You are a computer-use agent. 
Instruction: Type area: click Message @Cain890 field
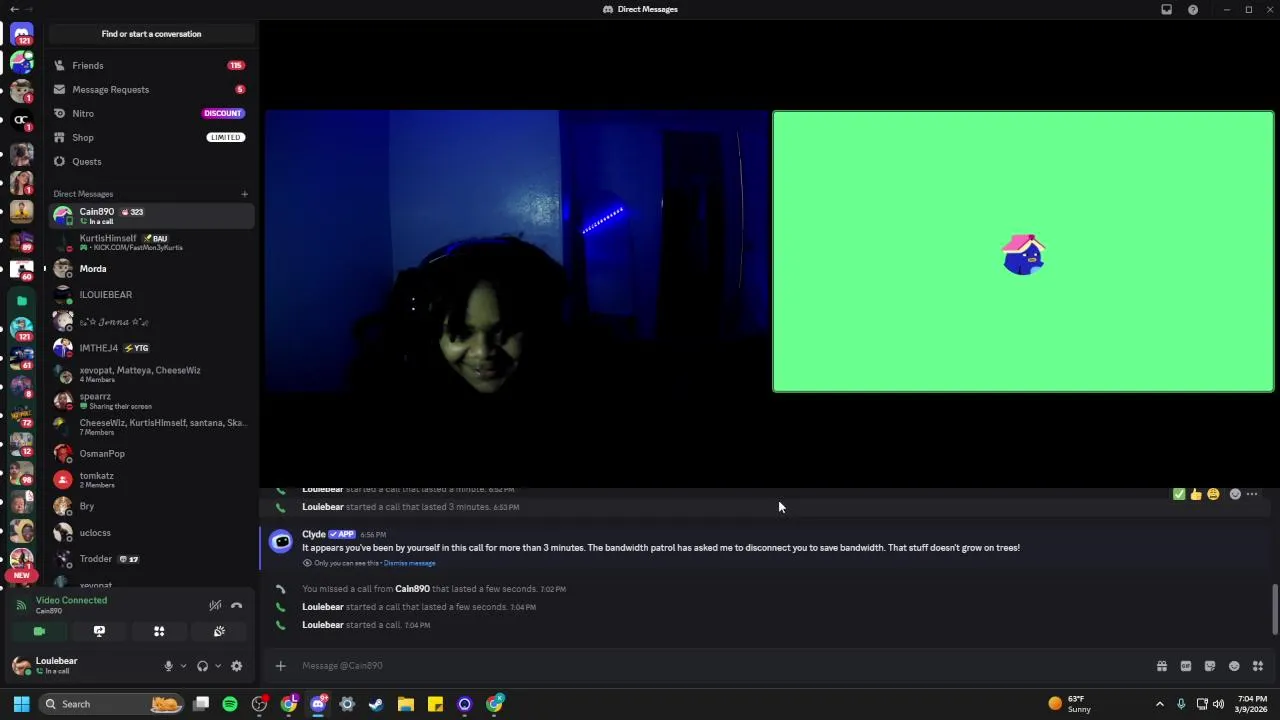coord(720,666)
